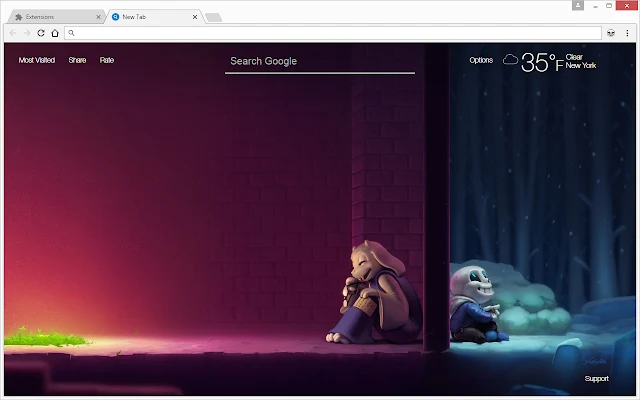The image size is (640, 400).
Task: Click the search magnifier icon in address bar
Action: (71, 33)
